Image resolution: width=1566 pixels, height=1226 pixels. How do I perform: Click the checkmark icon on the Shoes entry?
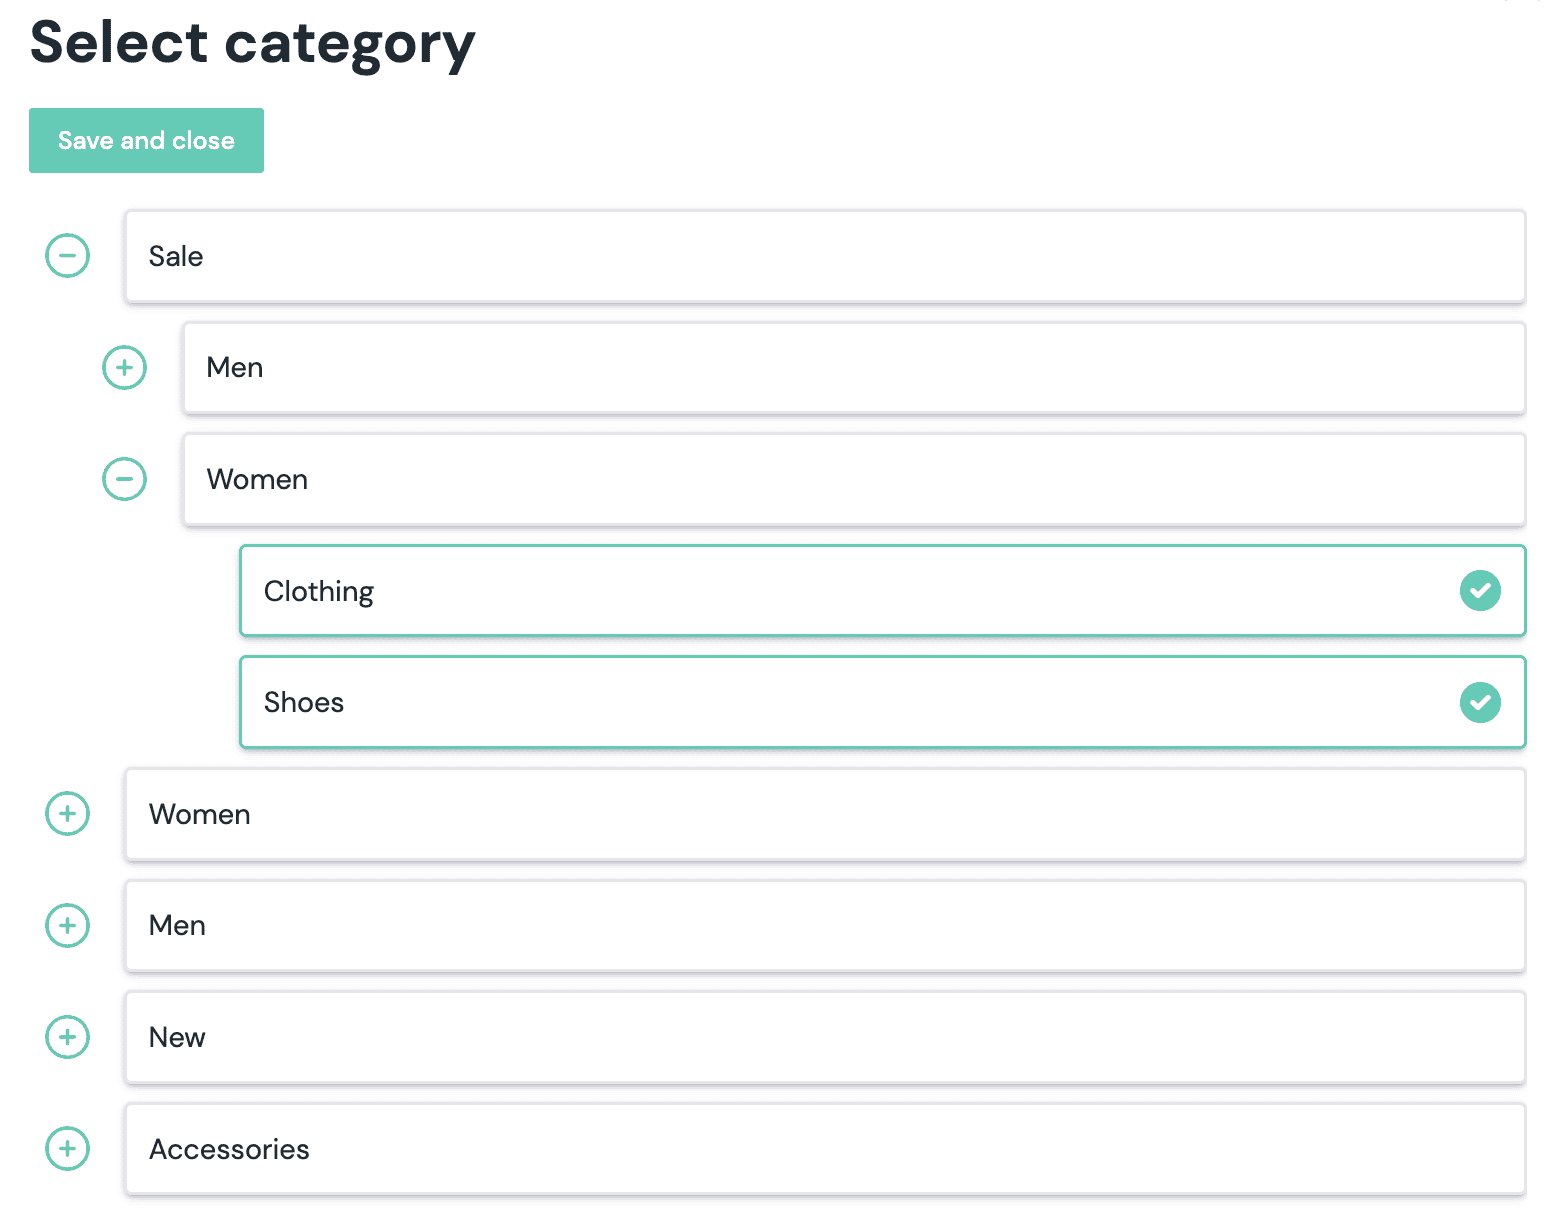[1481, 702]
